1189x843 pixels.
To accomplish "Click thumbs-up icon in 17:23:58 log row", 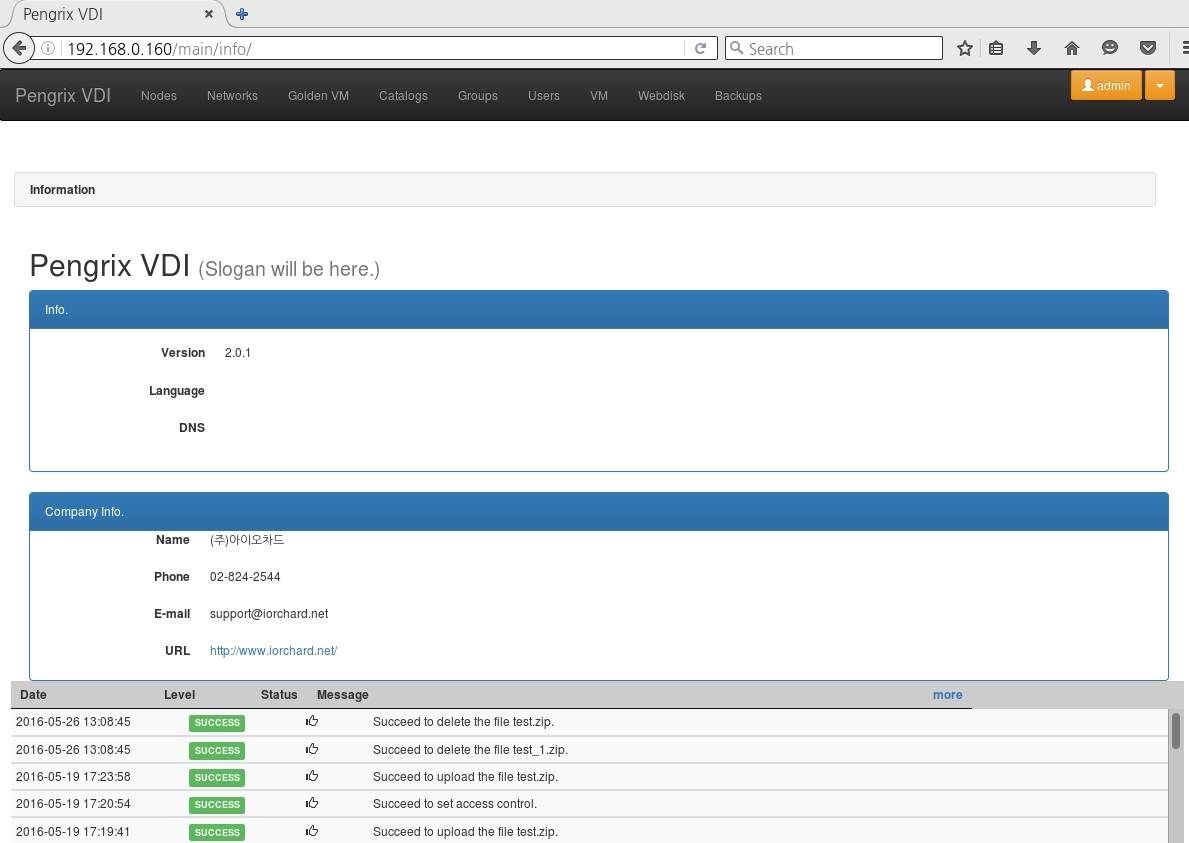I will [312, 776].
